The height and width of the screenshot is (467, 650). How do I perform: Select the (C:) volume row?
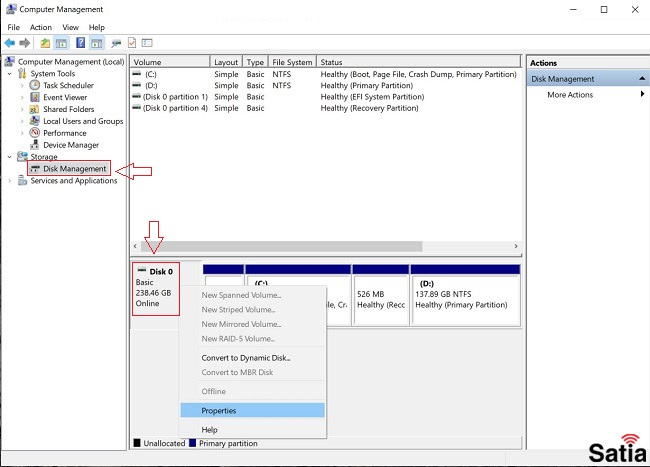click(x=325, y=74)
